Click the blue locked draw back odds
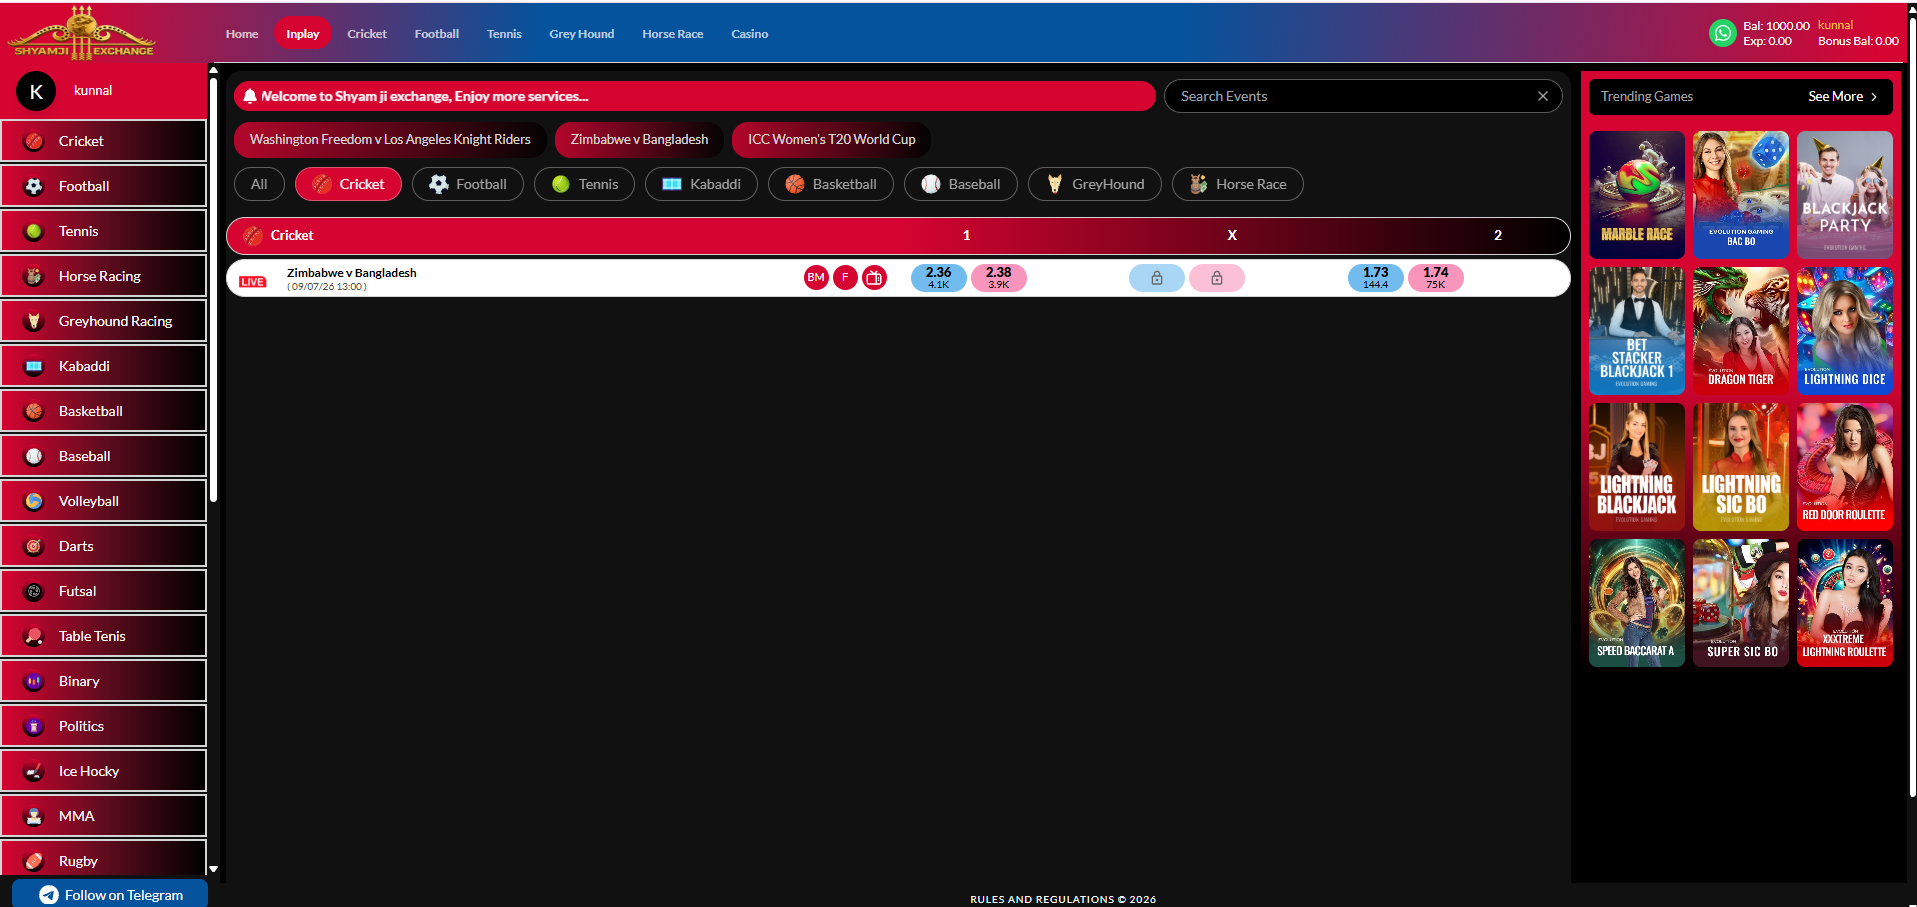The width and height of the screenshot is (1917, 907). pos(1157,278)
